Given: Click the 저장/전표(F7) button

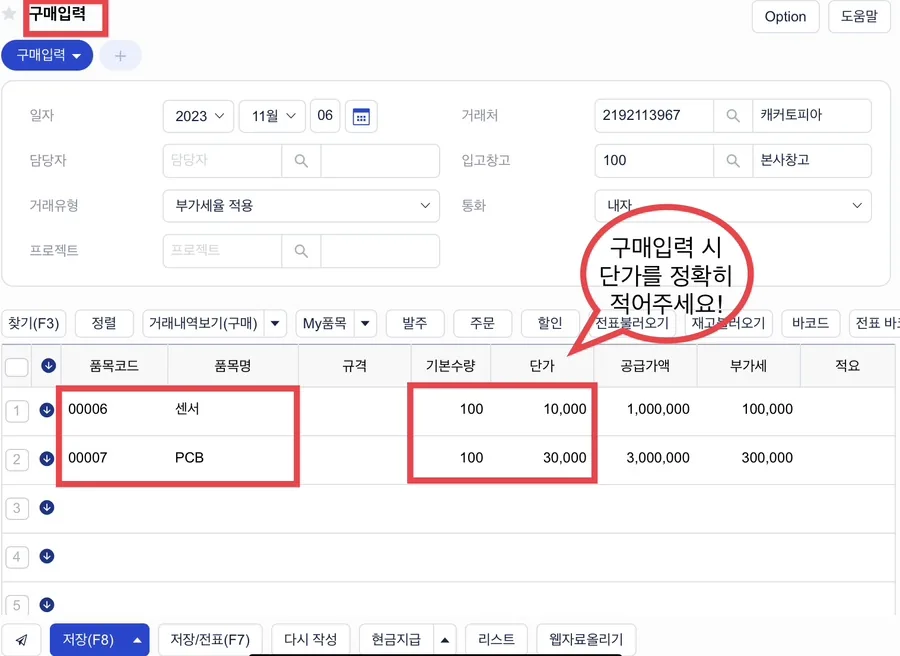Looking at the screenshot, I should 210,639.
